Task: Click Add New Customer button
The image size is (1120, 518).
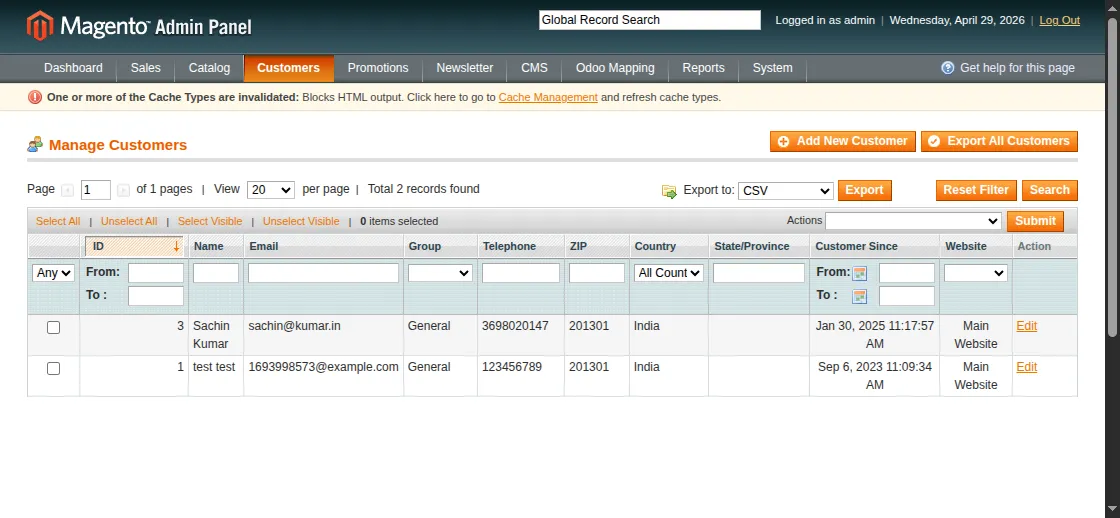Action: (843, 141)
